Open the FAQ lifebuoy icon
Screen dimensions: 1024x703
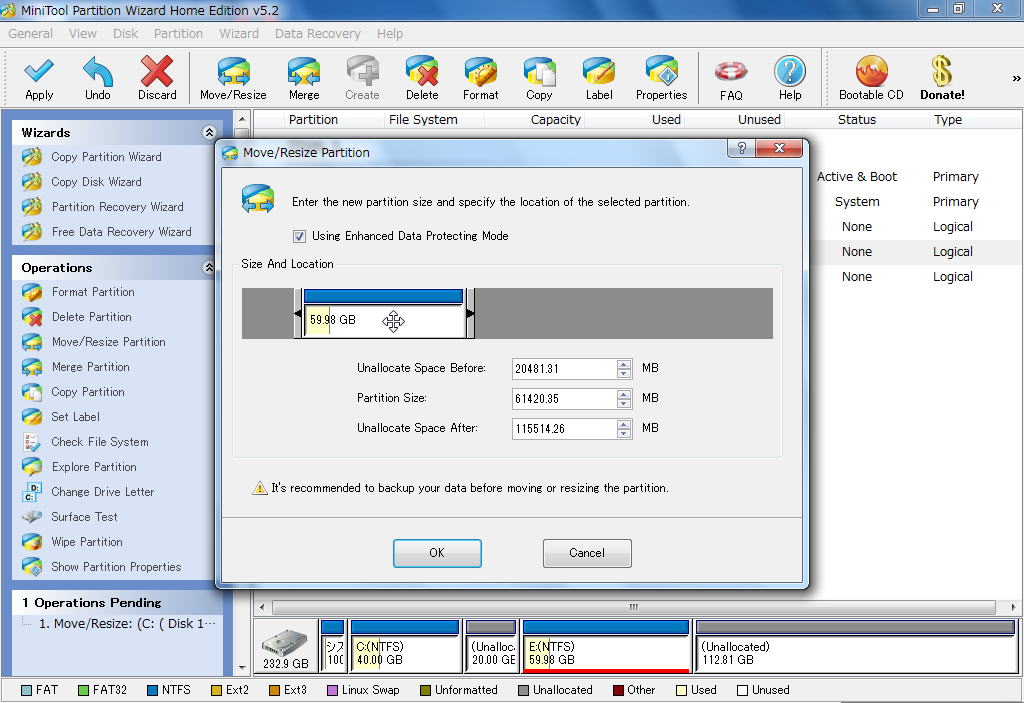pos(731,79)
